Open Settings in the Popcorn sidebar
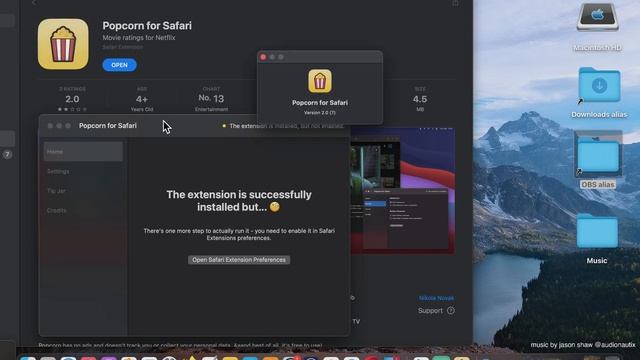The image size is (640, 360). 58,171
